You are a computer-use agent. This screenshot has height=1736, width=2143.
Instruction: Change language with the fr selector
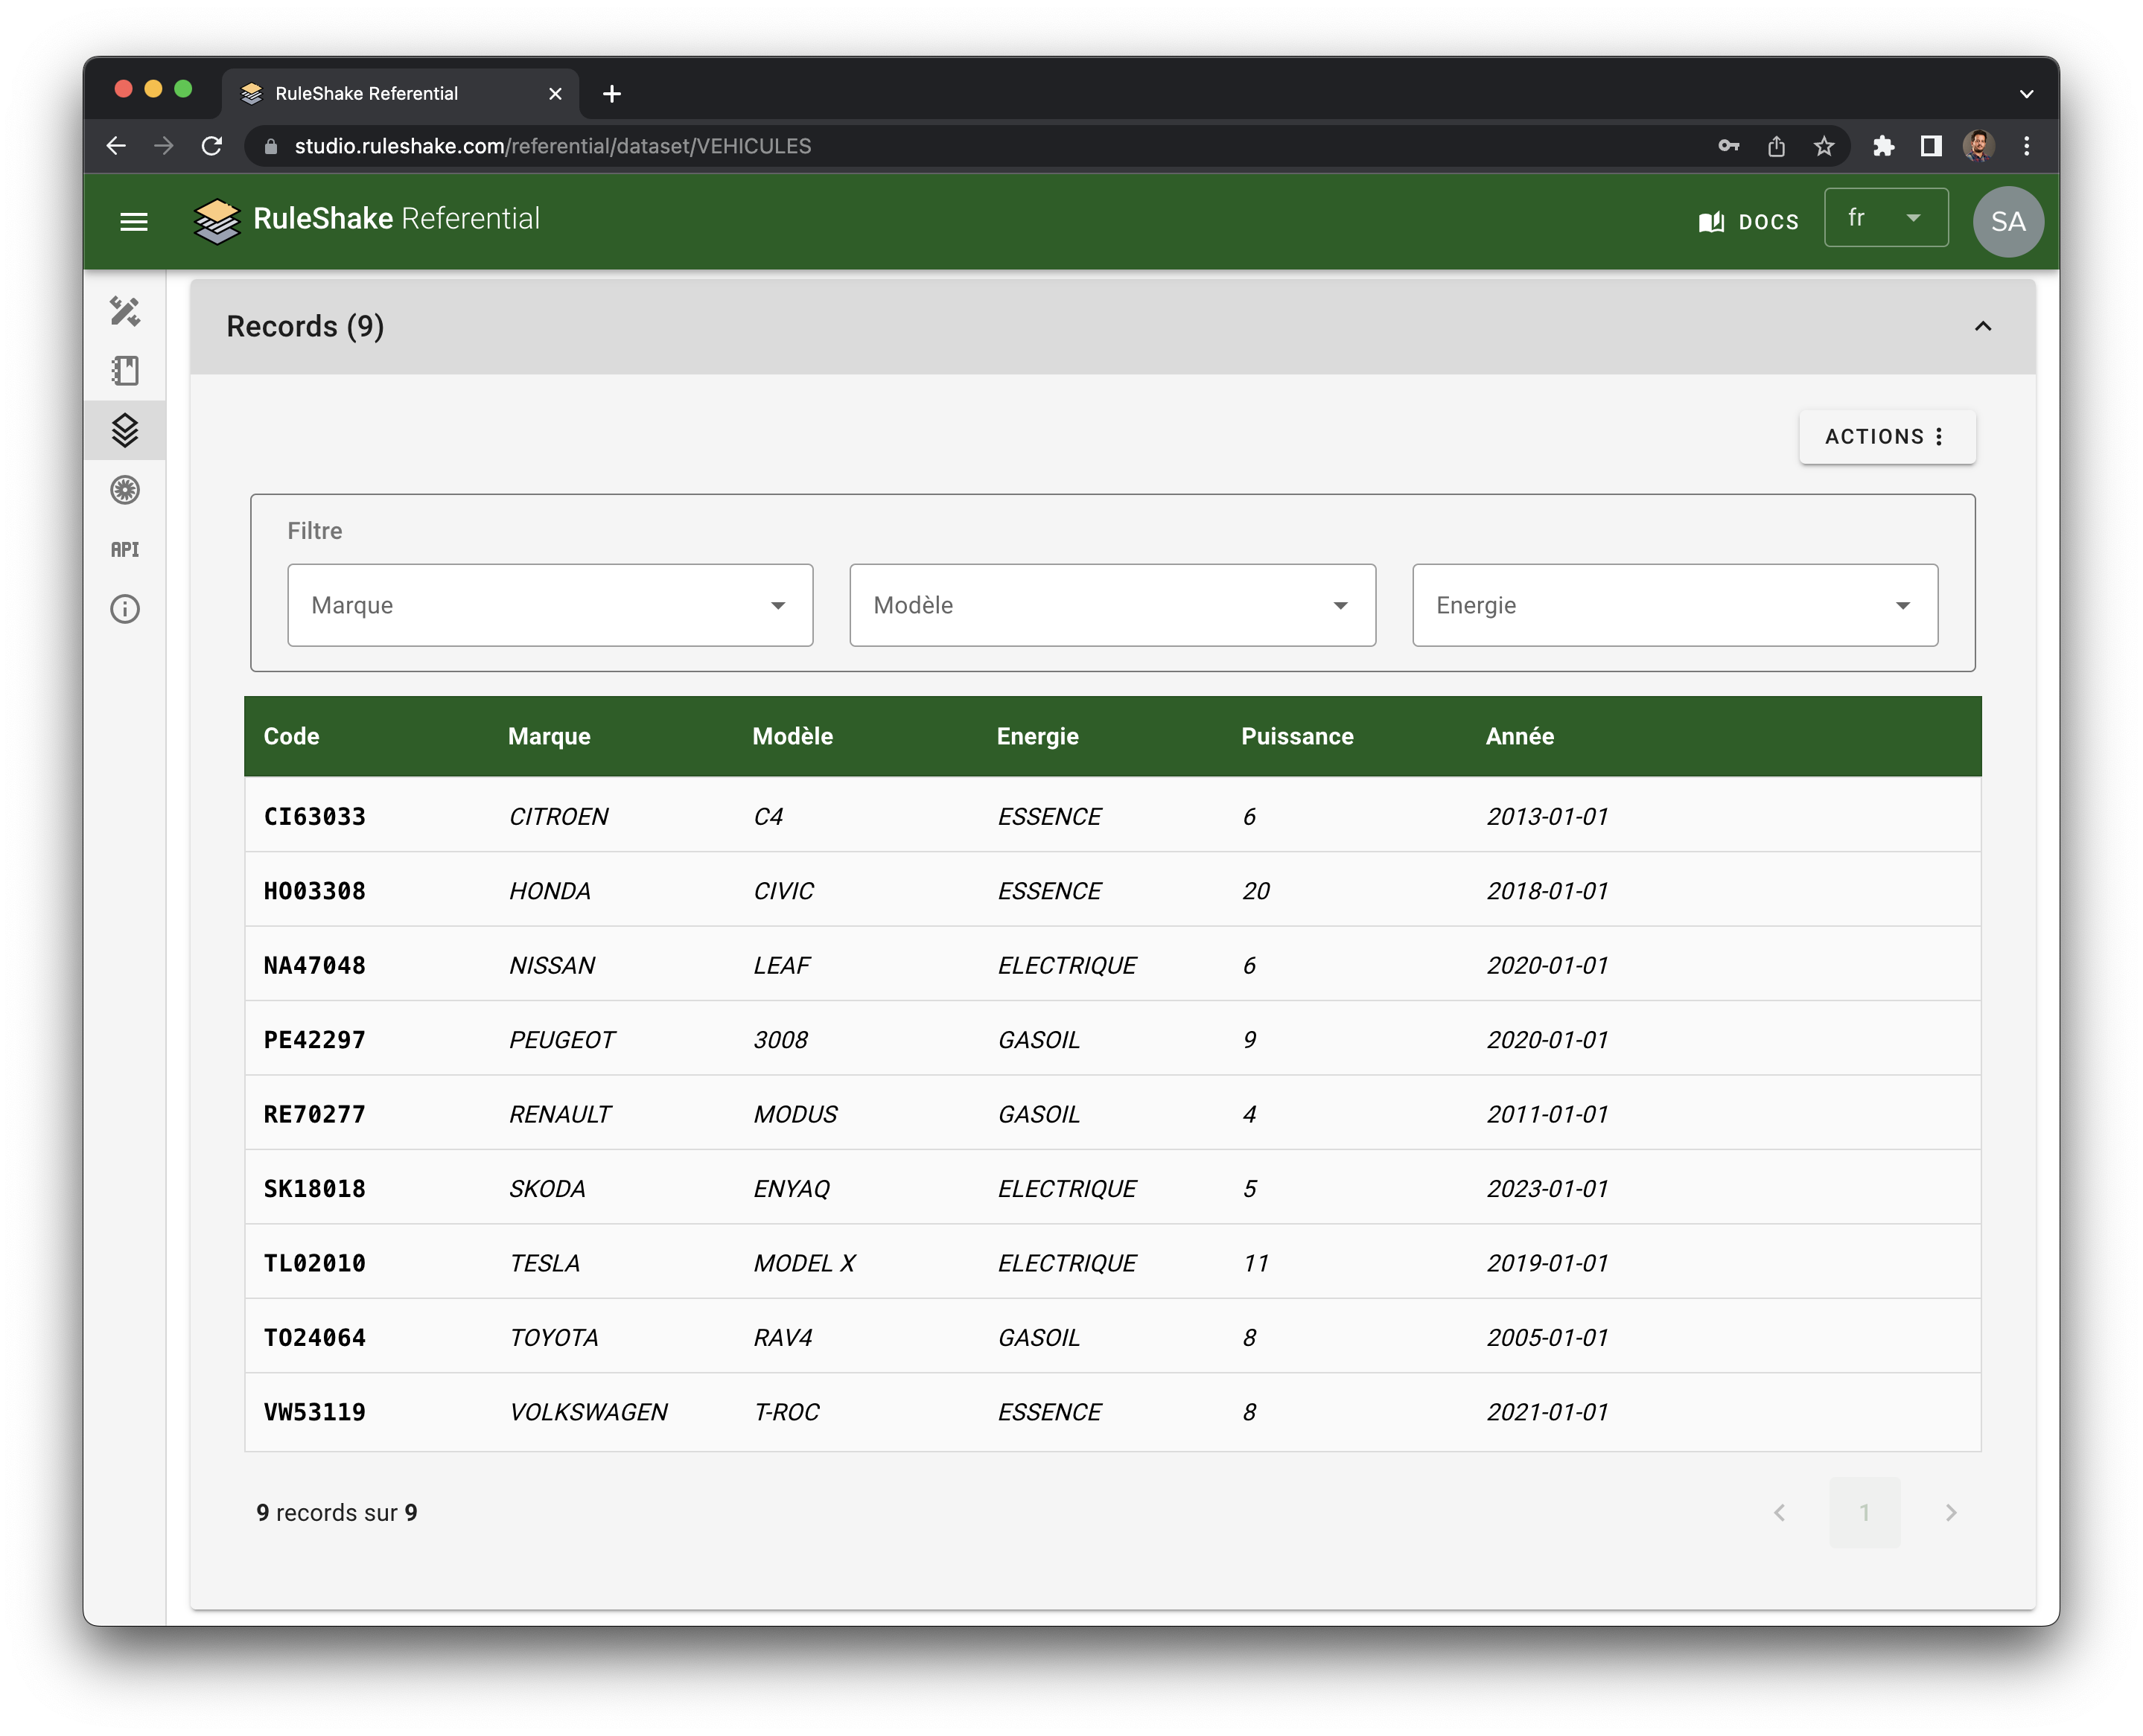1885,218
